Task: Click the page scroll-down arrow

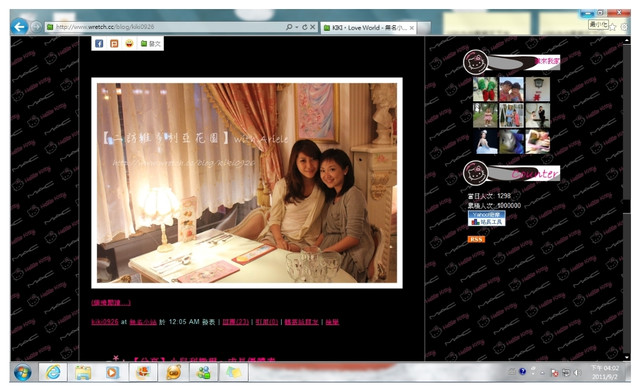Action: click(x=627, y=357)
